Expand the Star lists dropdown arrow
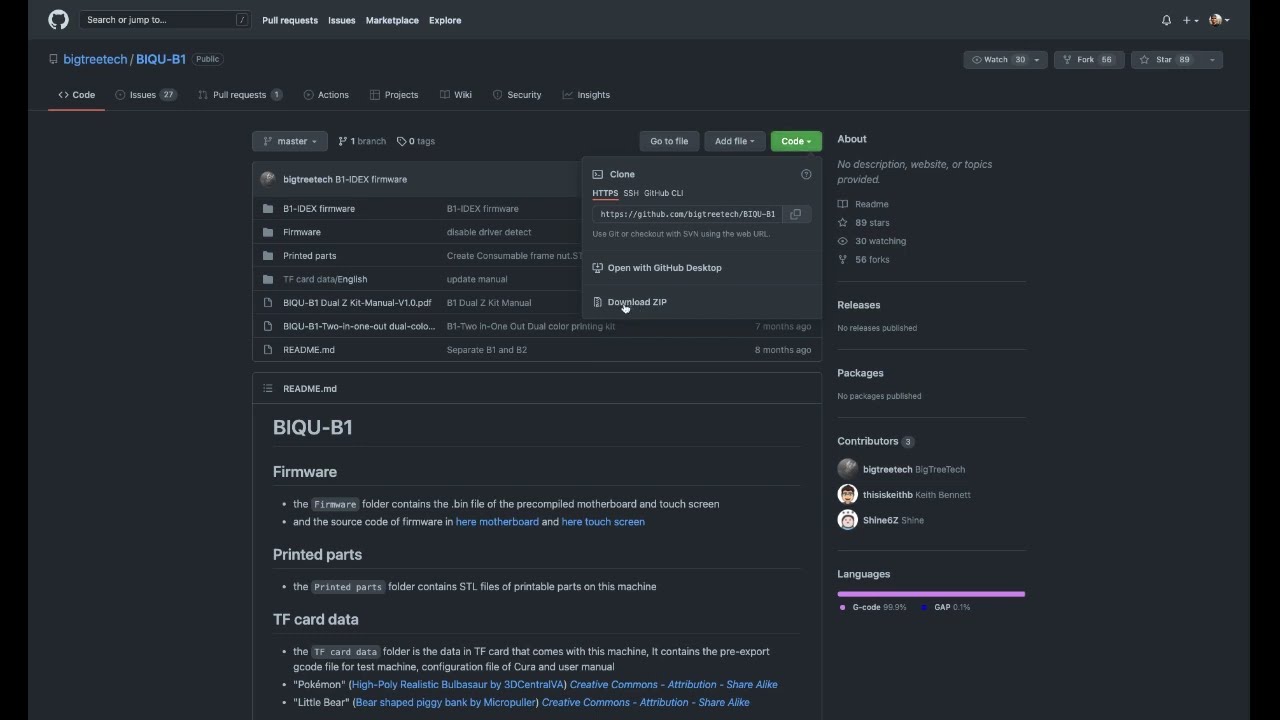 pyautogui.click(x=1212, y=60)
